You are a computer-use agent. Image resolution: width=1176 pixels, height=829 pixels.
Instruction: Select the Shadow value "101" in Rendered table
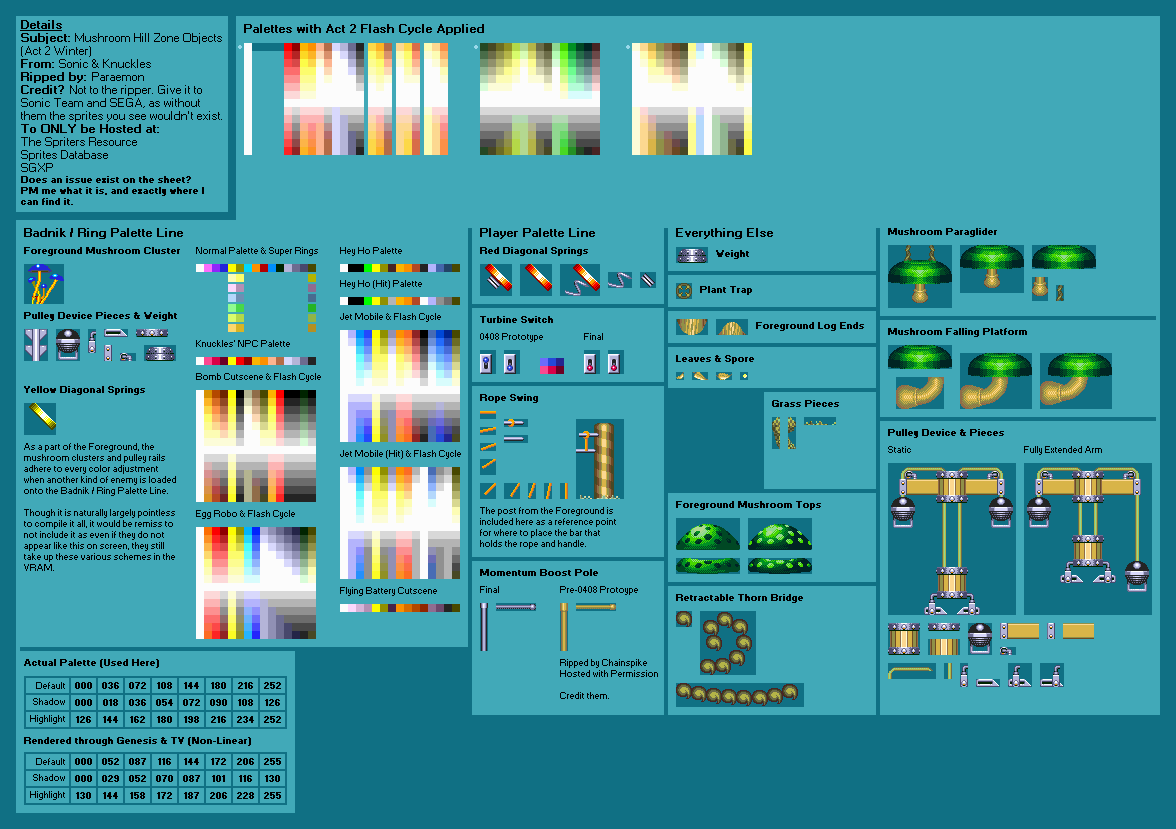point(218,779)
